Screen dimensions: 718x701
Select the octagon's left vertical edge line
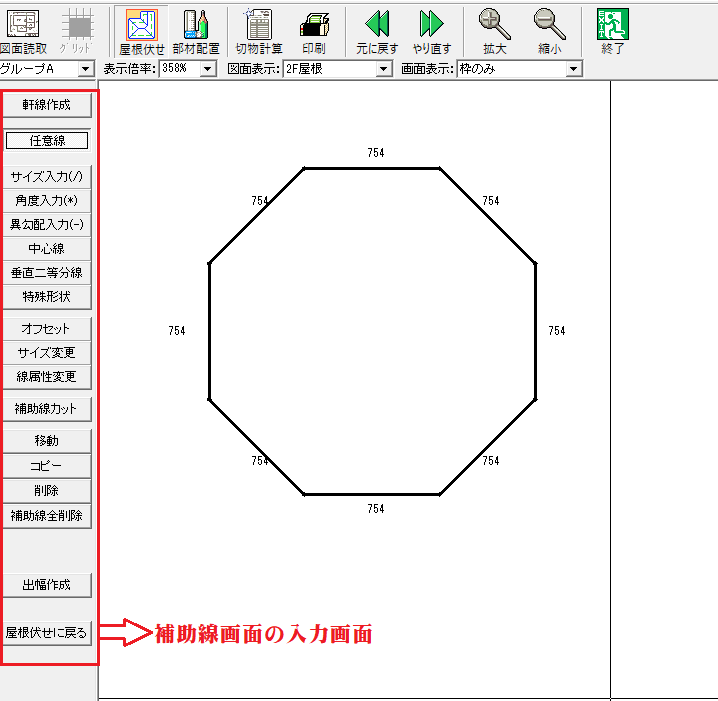[209, 331]
